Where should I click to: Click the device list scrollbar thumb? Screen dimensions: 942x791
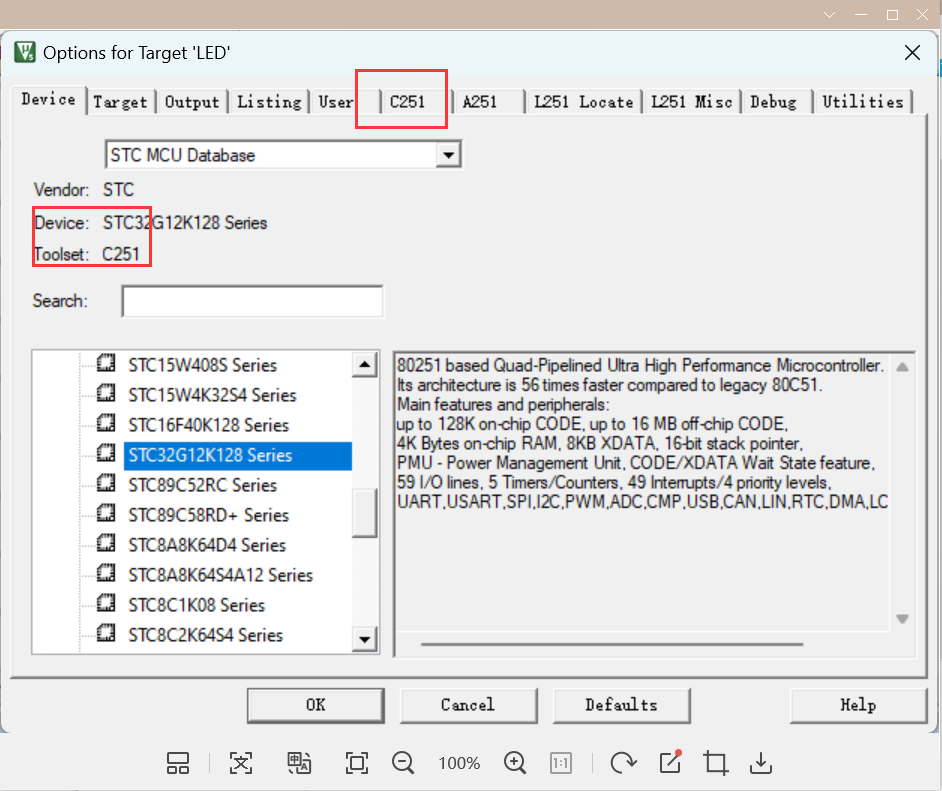[x=365, y=512]
